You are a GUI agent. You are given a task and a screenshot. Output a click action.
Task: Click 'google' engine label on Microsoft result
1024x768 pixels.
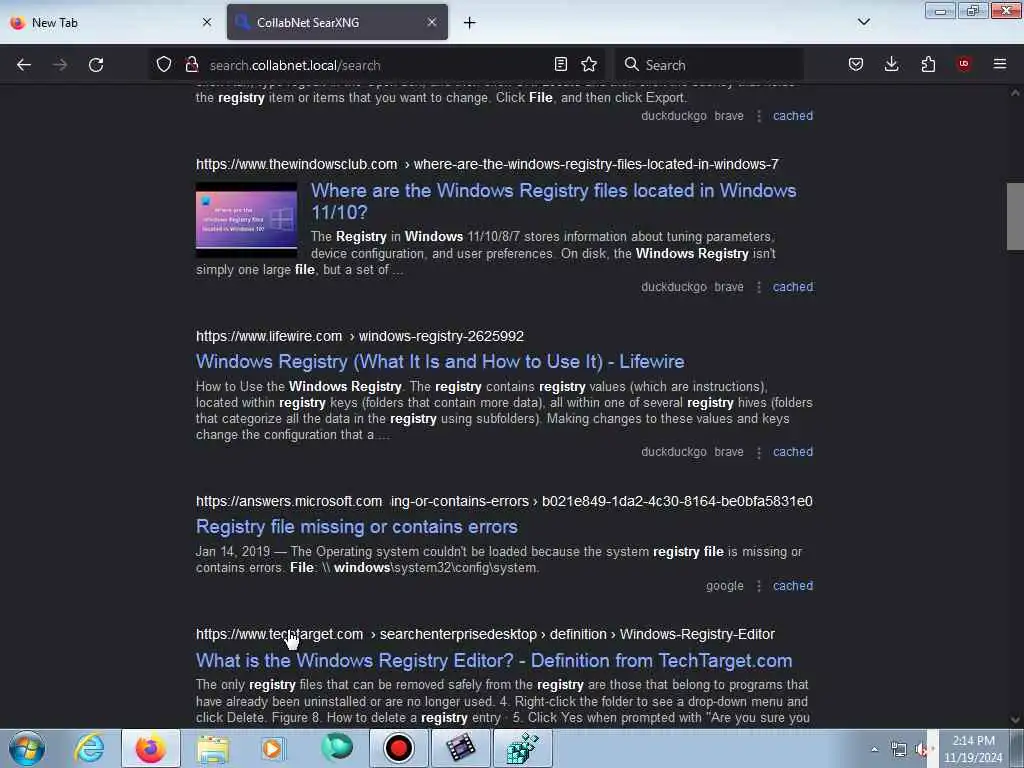coord(725,586)
